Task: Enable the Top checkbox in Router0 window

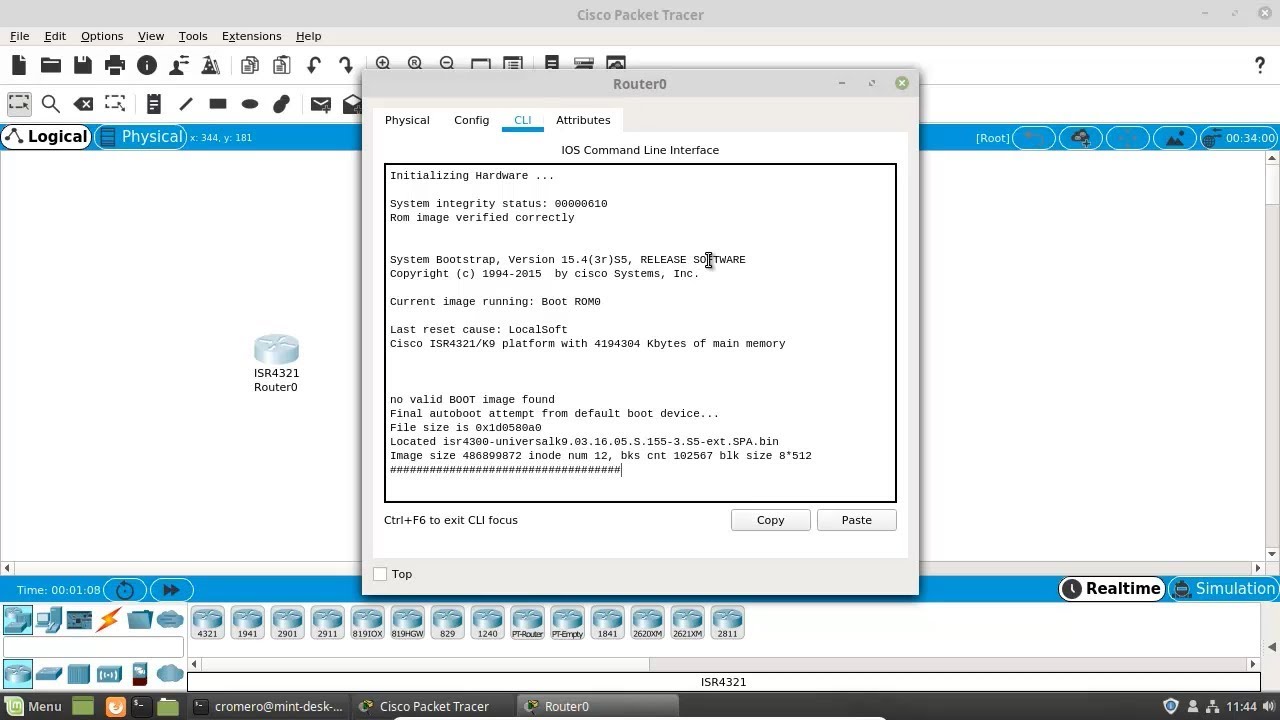Action: pyautogui.click(x=380, y=574)
